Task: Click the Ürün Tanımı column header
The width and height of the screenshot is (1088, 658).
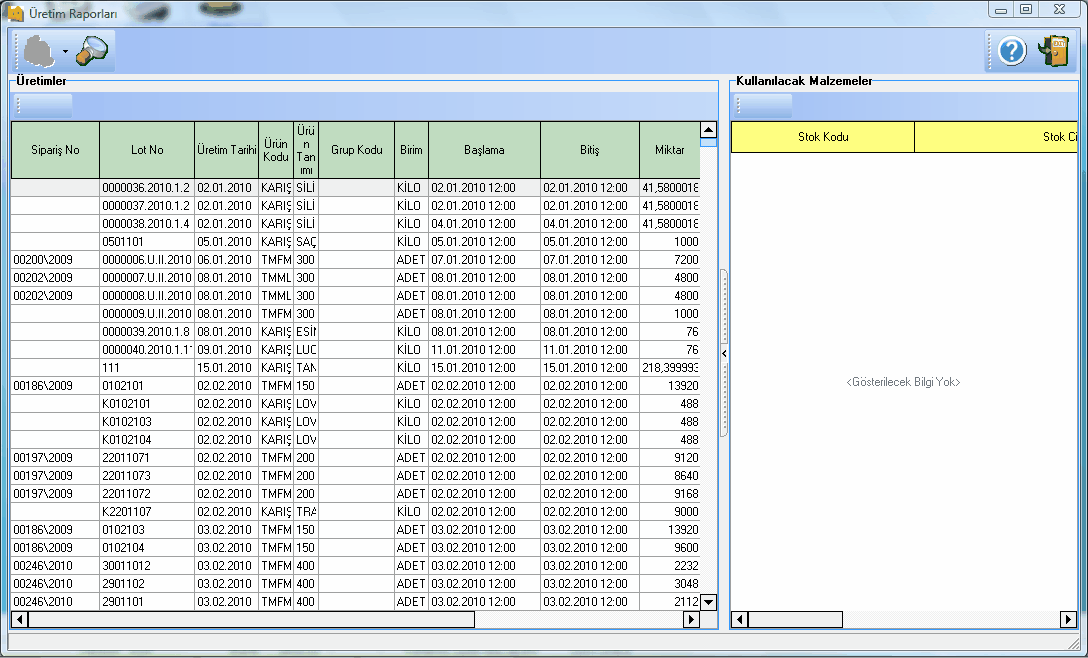Action: (x=306, y=150)
